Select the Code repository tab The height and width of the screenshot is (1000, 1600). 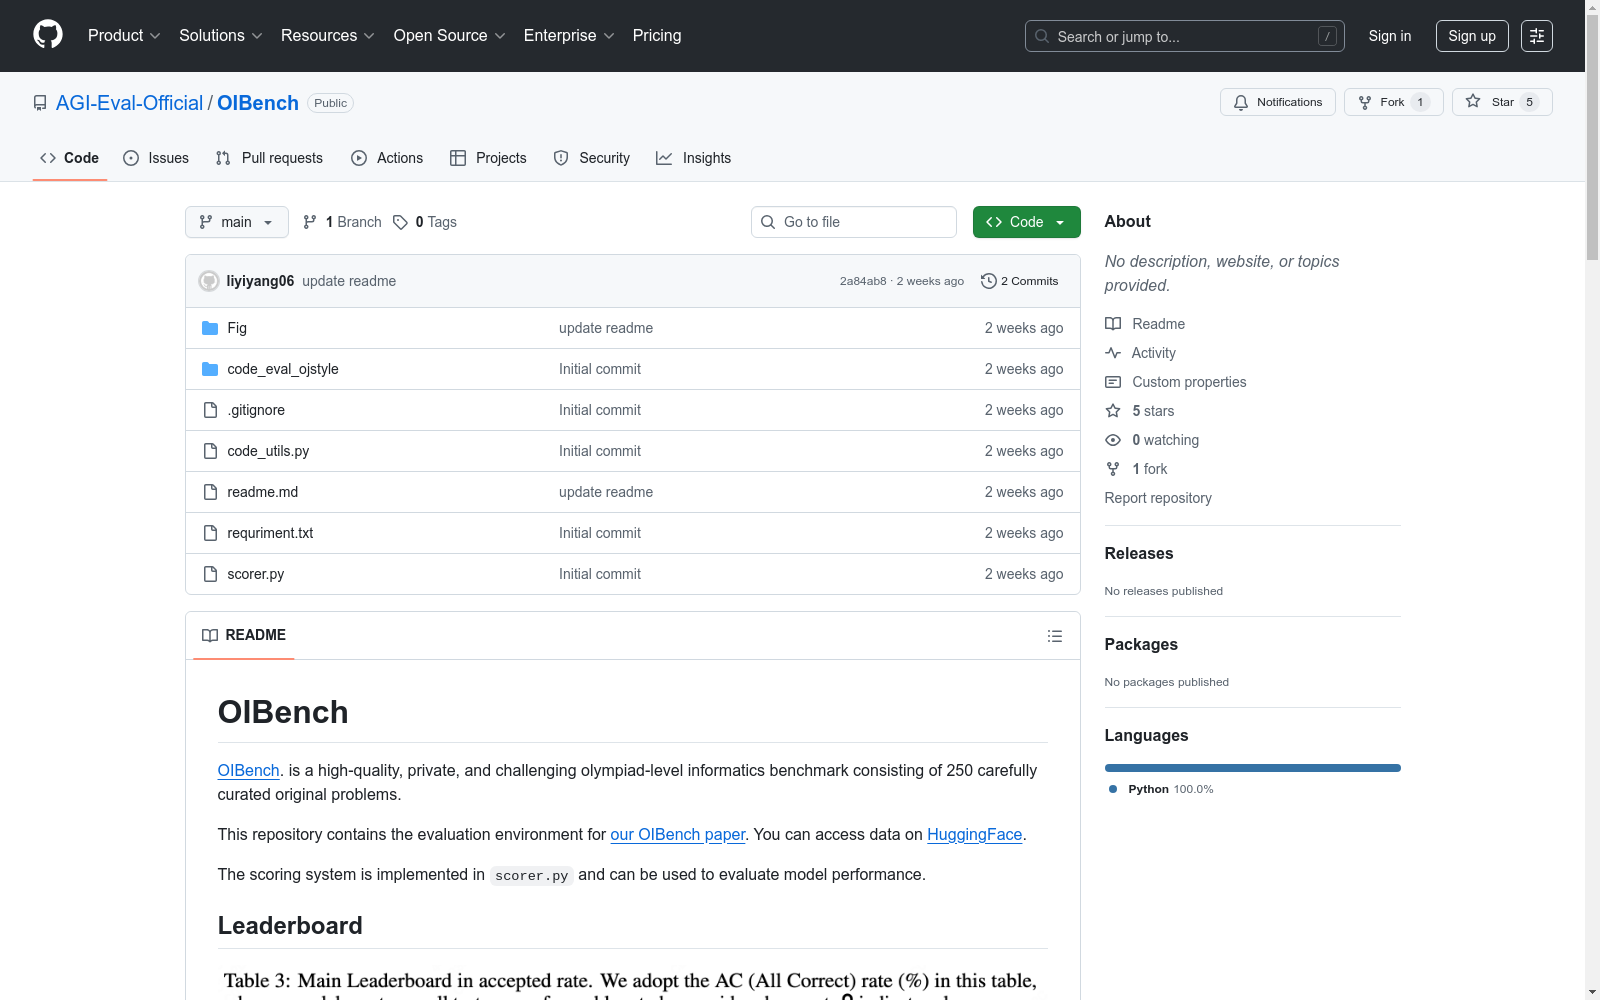(70, 158)
